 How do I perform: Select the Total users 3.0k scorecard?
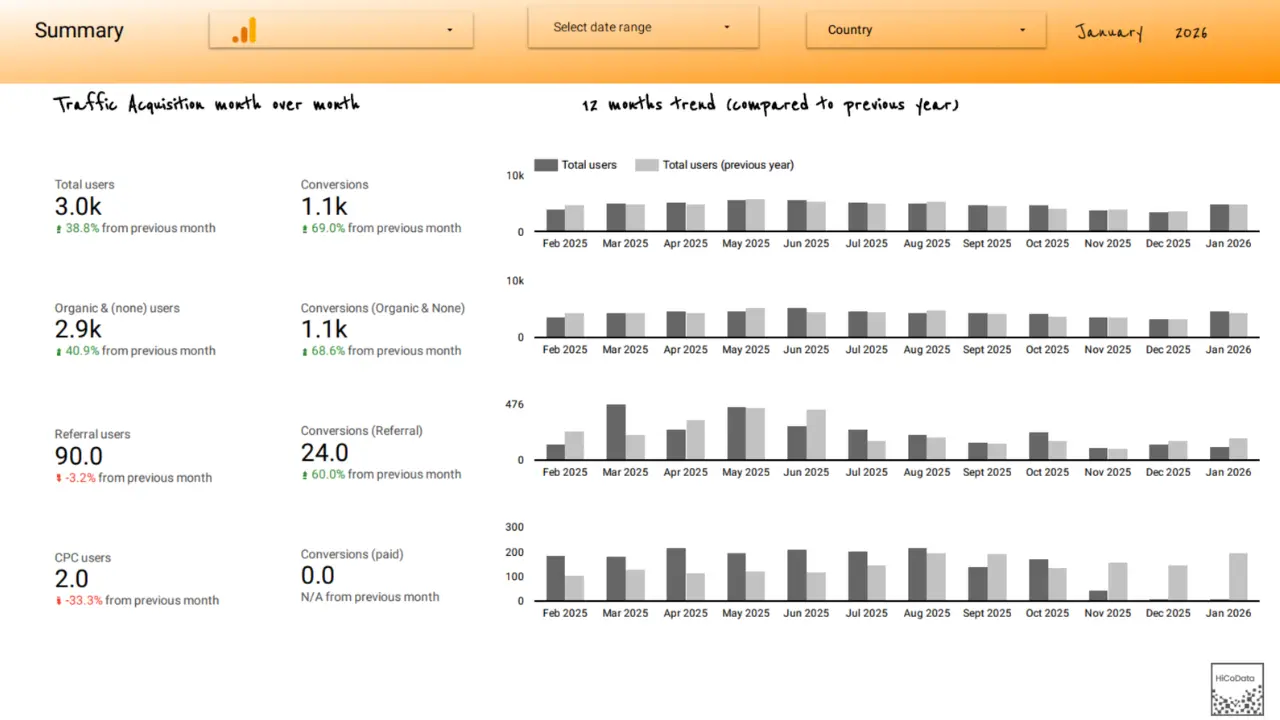pos(78,207)
